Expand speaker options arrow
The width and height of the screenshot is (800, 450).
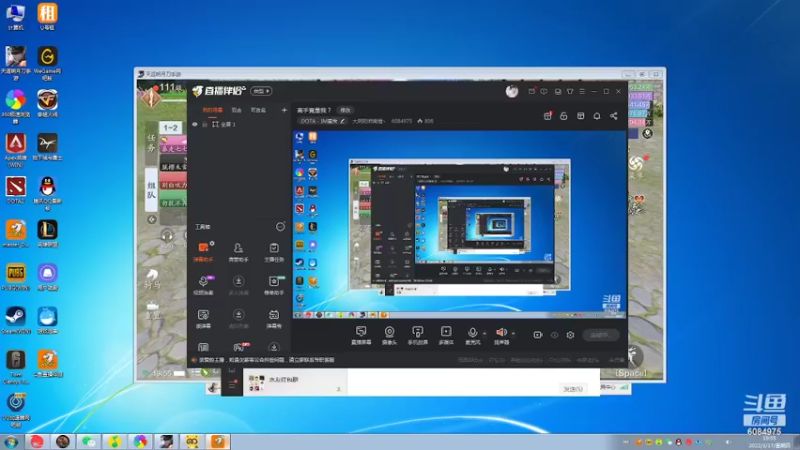513,334
